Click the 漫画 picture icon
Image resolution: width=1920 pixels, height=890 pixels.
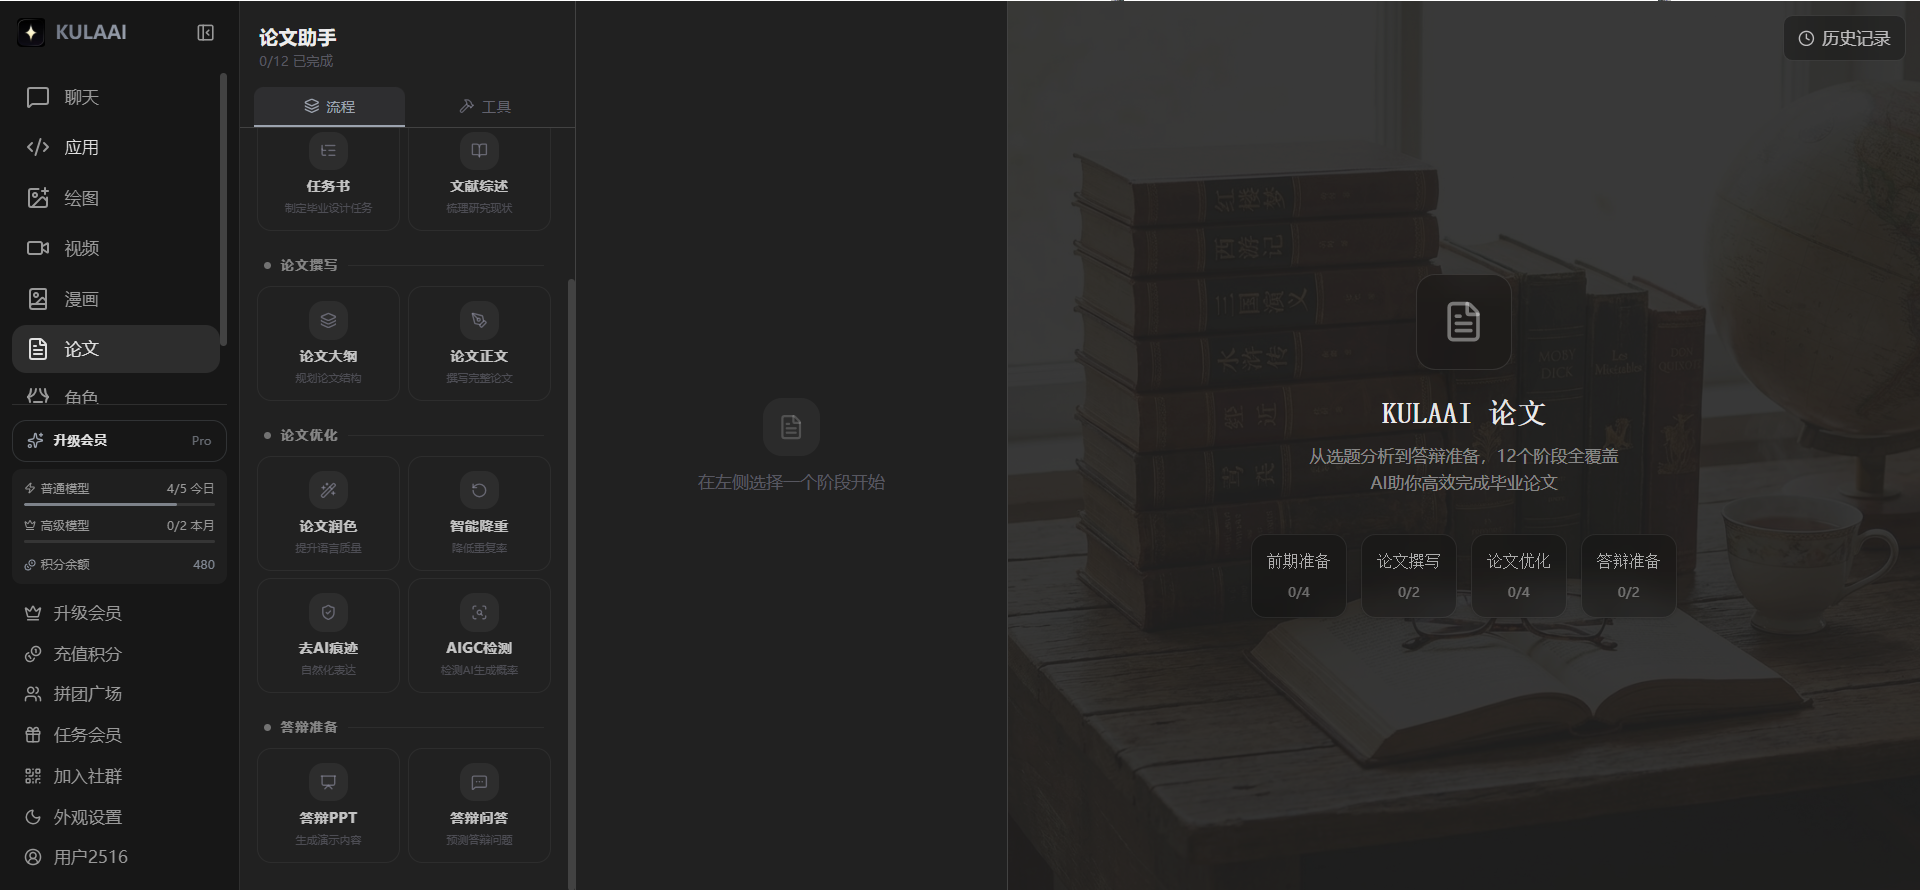pos(38,299)
